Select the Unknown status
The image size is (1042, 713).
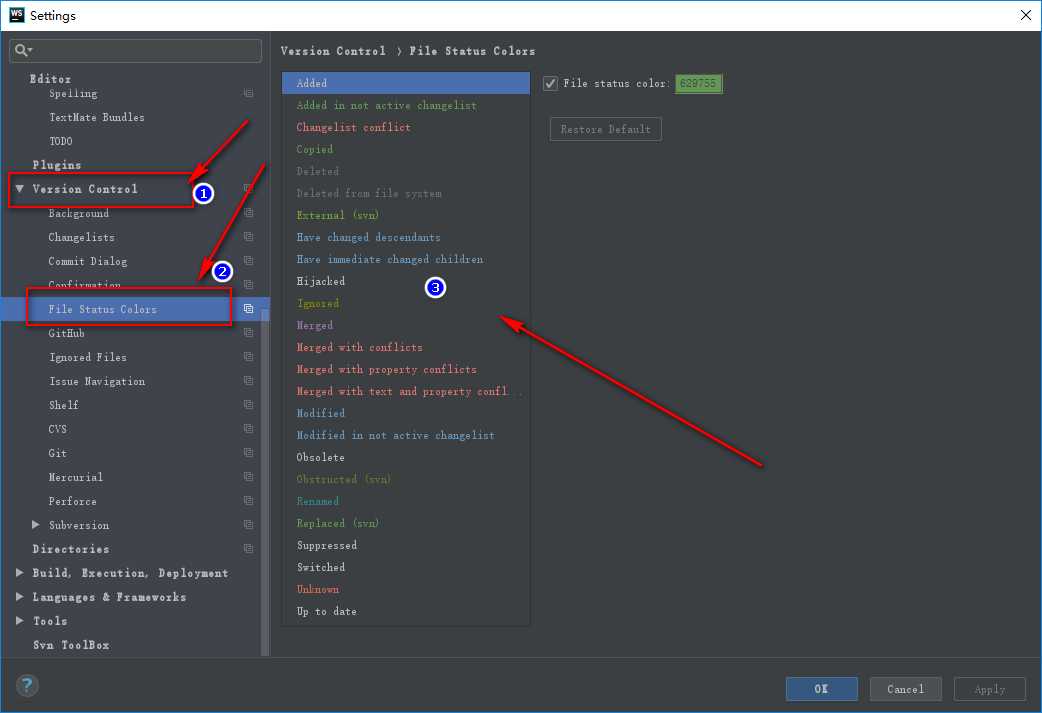[406, 589]
